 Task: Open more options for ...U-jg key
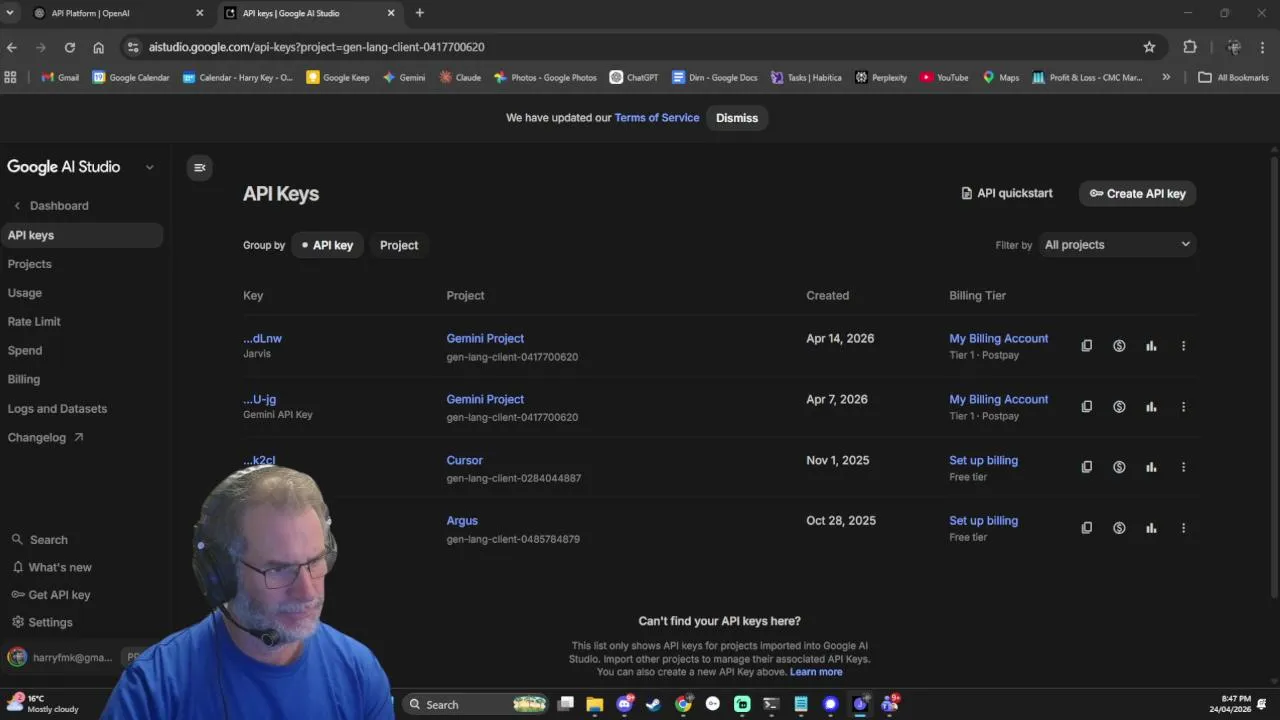(x=1183, y=407)
